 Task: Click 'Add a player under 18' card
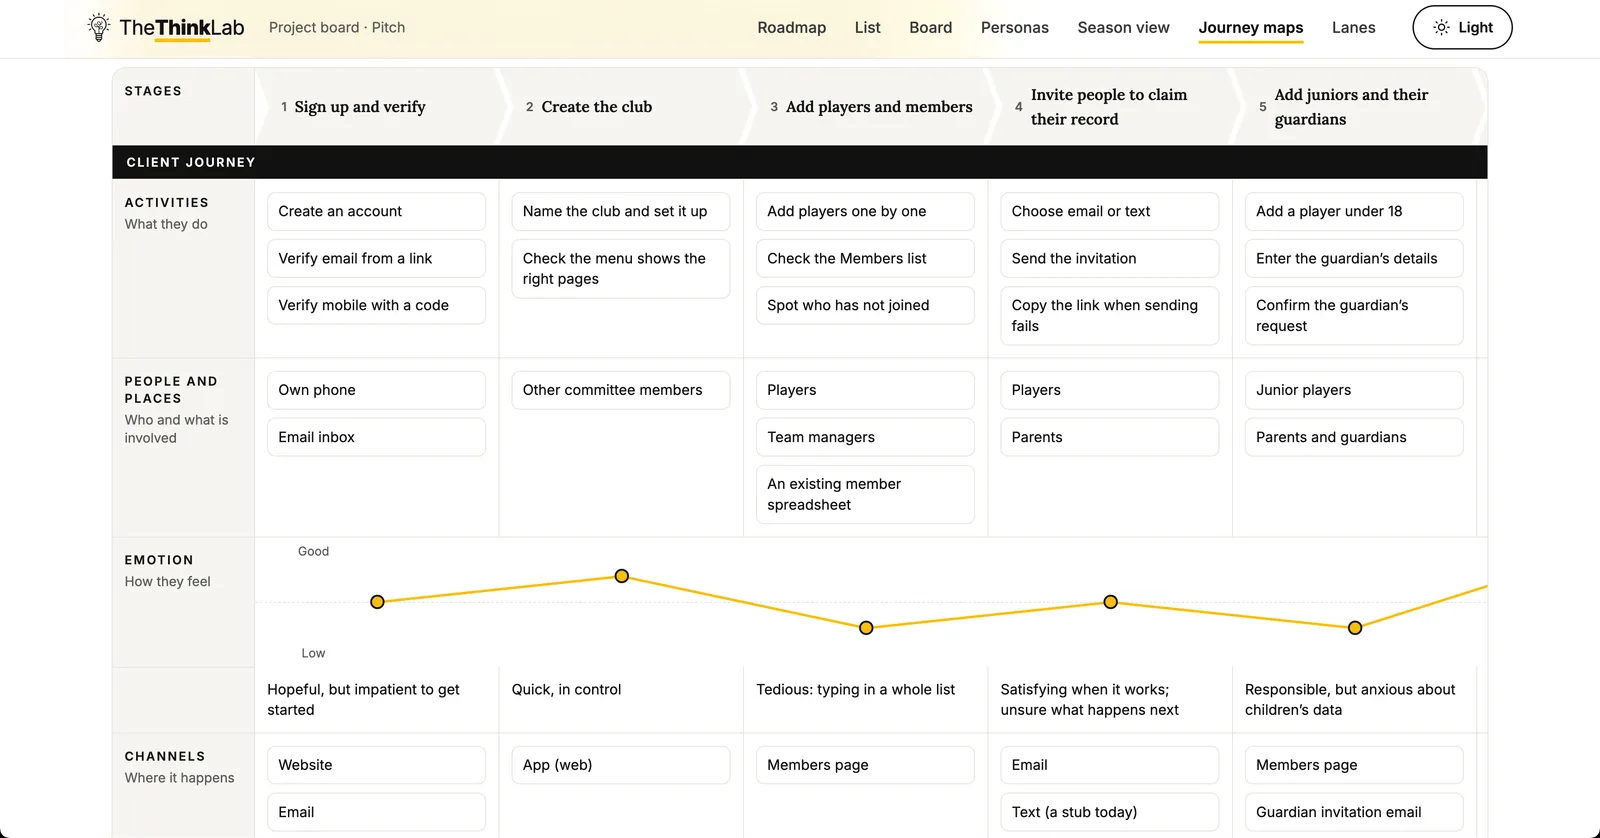point(1354,211)
